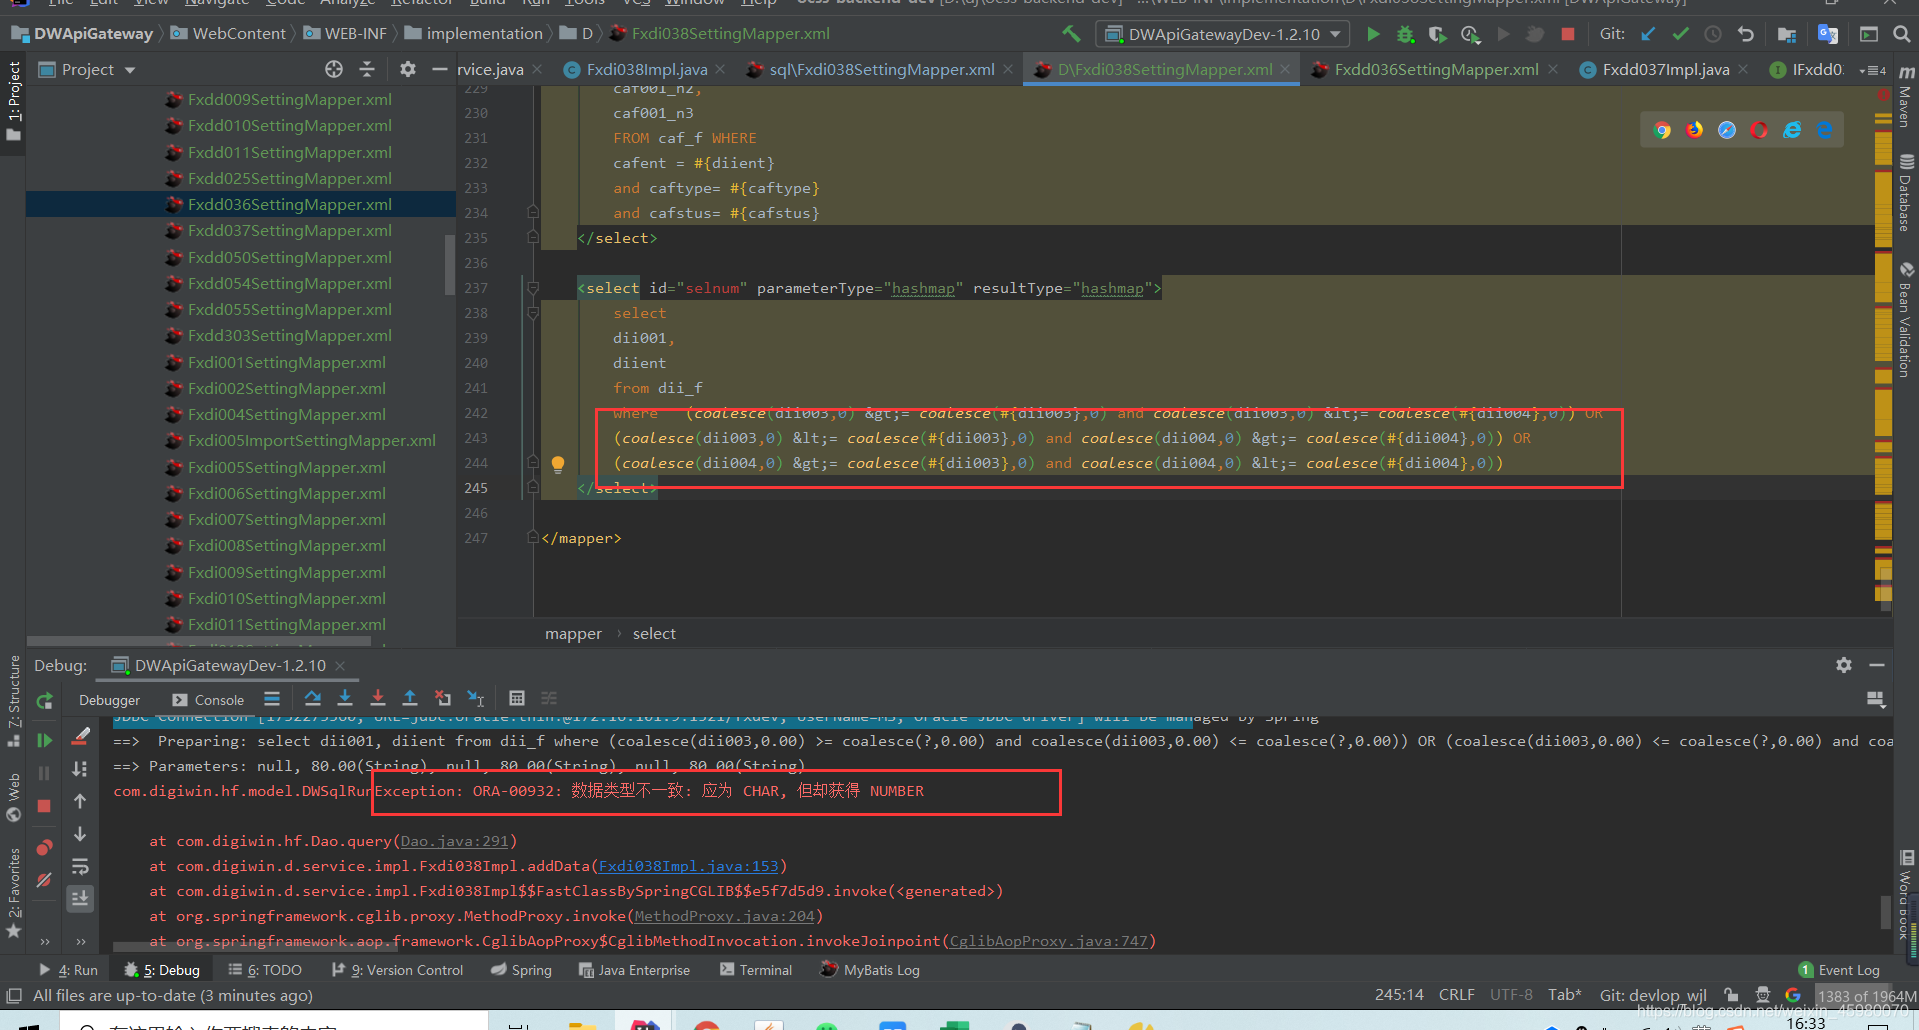Open CglibAopProxy.java:747 stack trace link
Screen dimensions: 1919x1030
coord(1049,941)
